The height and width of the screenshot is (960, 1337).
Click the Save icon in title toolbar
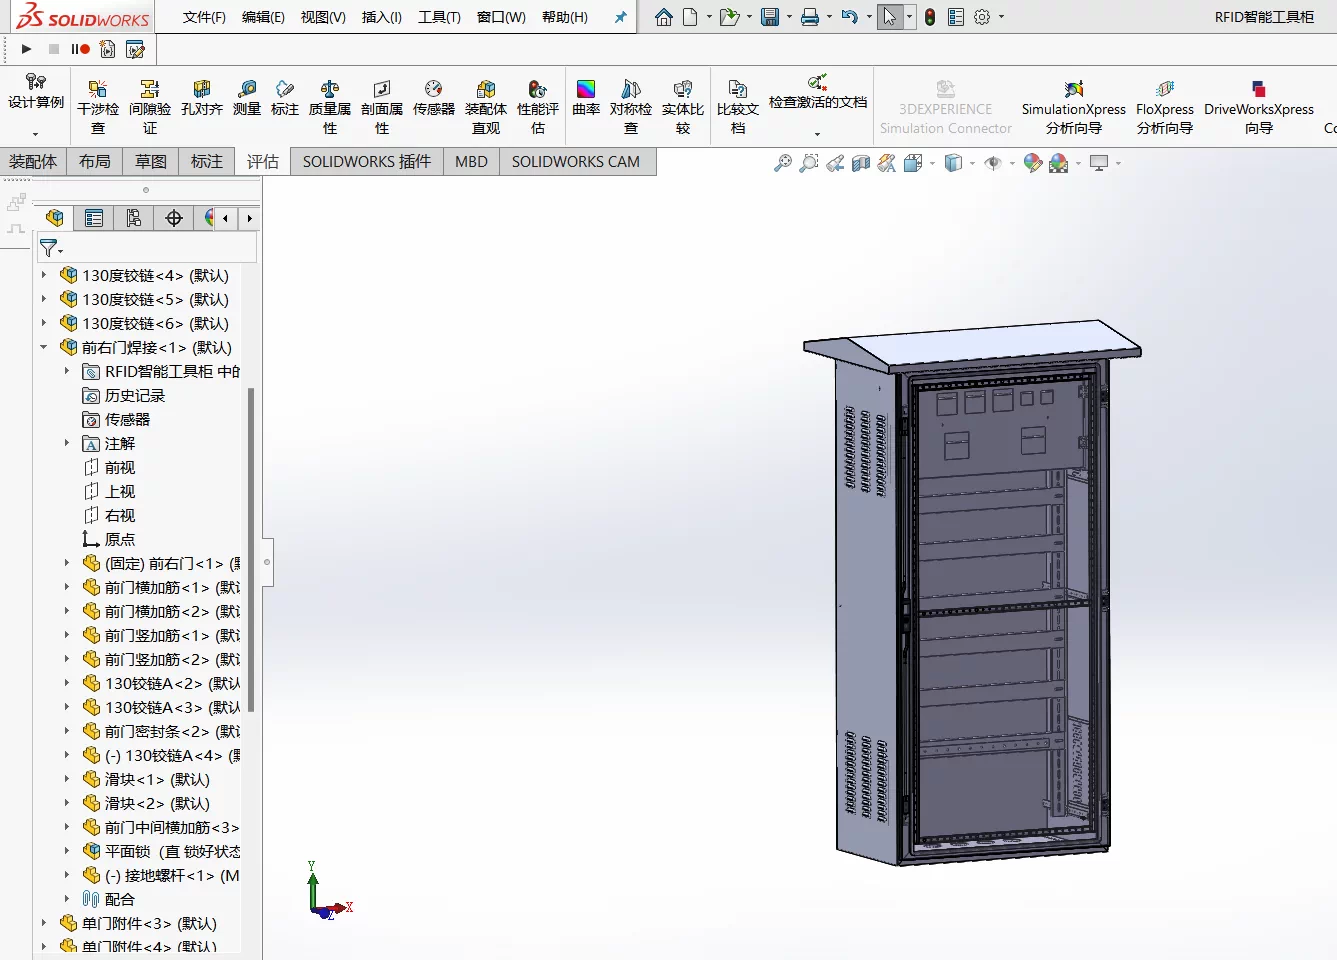point(770,17)
